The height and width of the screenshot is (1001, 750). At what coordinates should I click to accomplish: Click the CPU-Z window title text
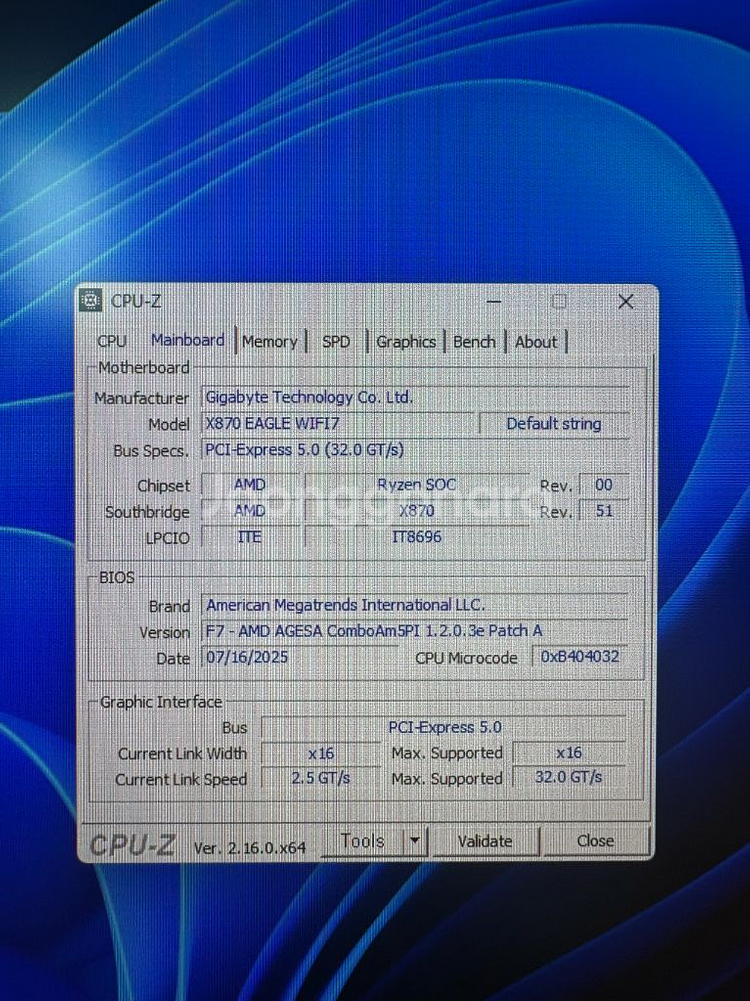(136, 301)
